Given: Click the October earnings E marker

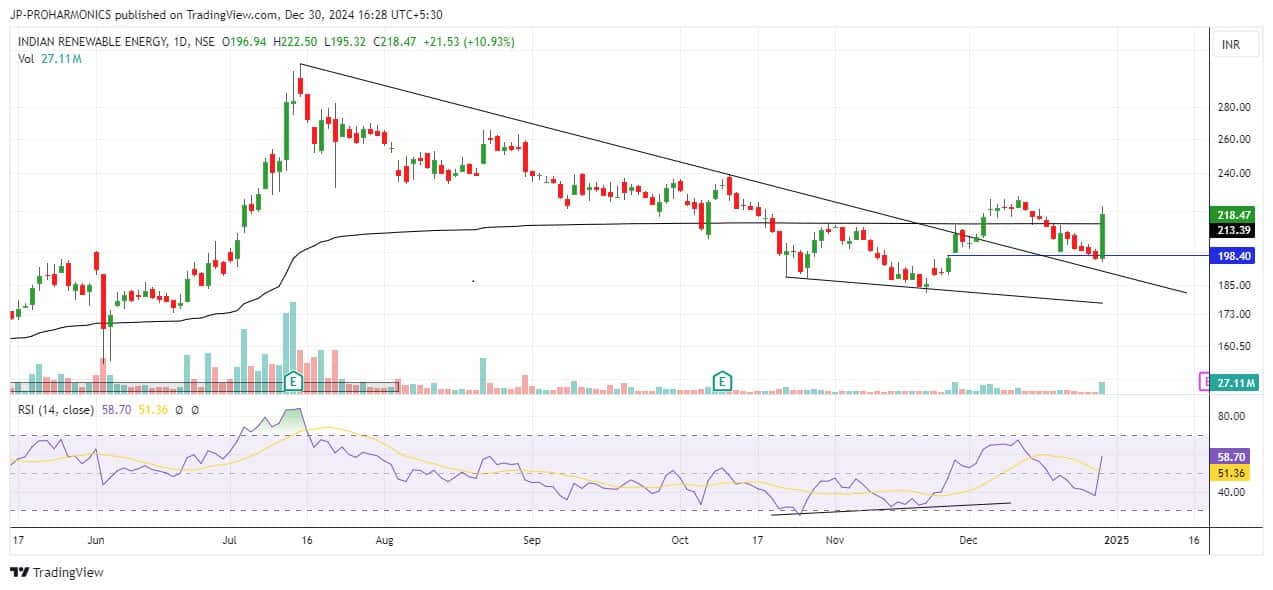Looking at the screenshot, I should click(722, 380).
